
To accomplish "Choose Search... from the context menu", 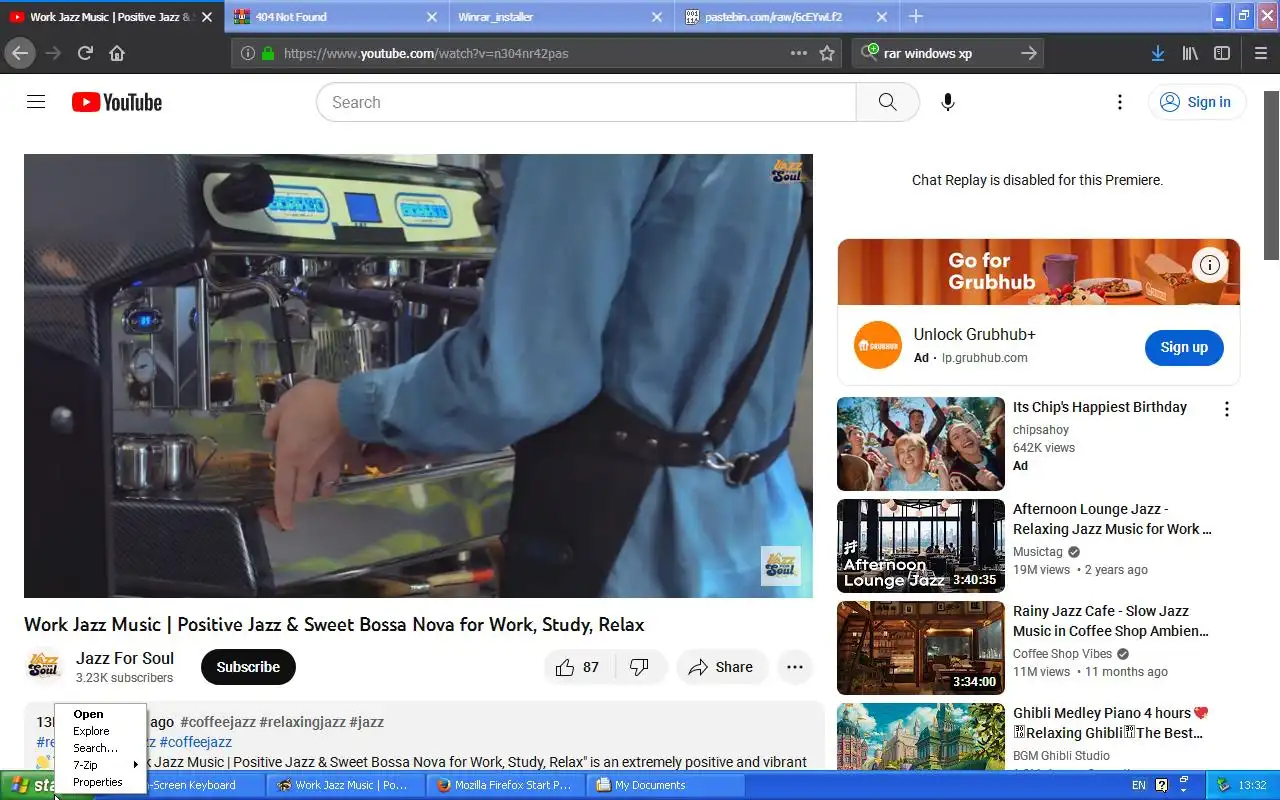I will [101, 748].
